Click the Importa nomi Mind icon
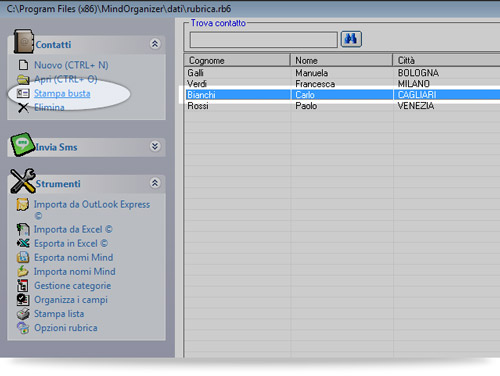500x376 pixels. (23, 271)
